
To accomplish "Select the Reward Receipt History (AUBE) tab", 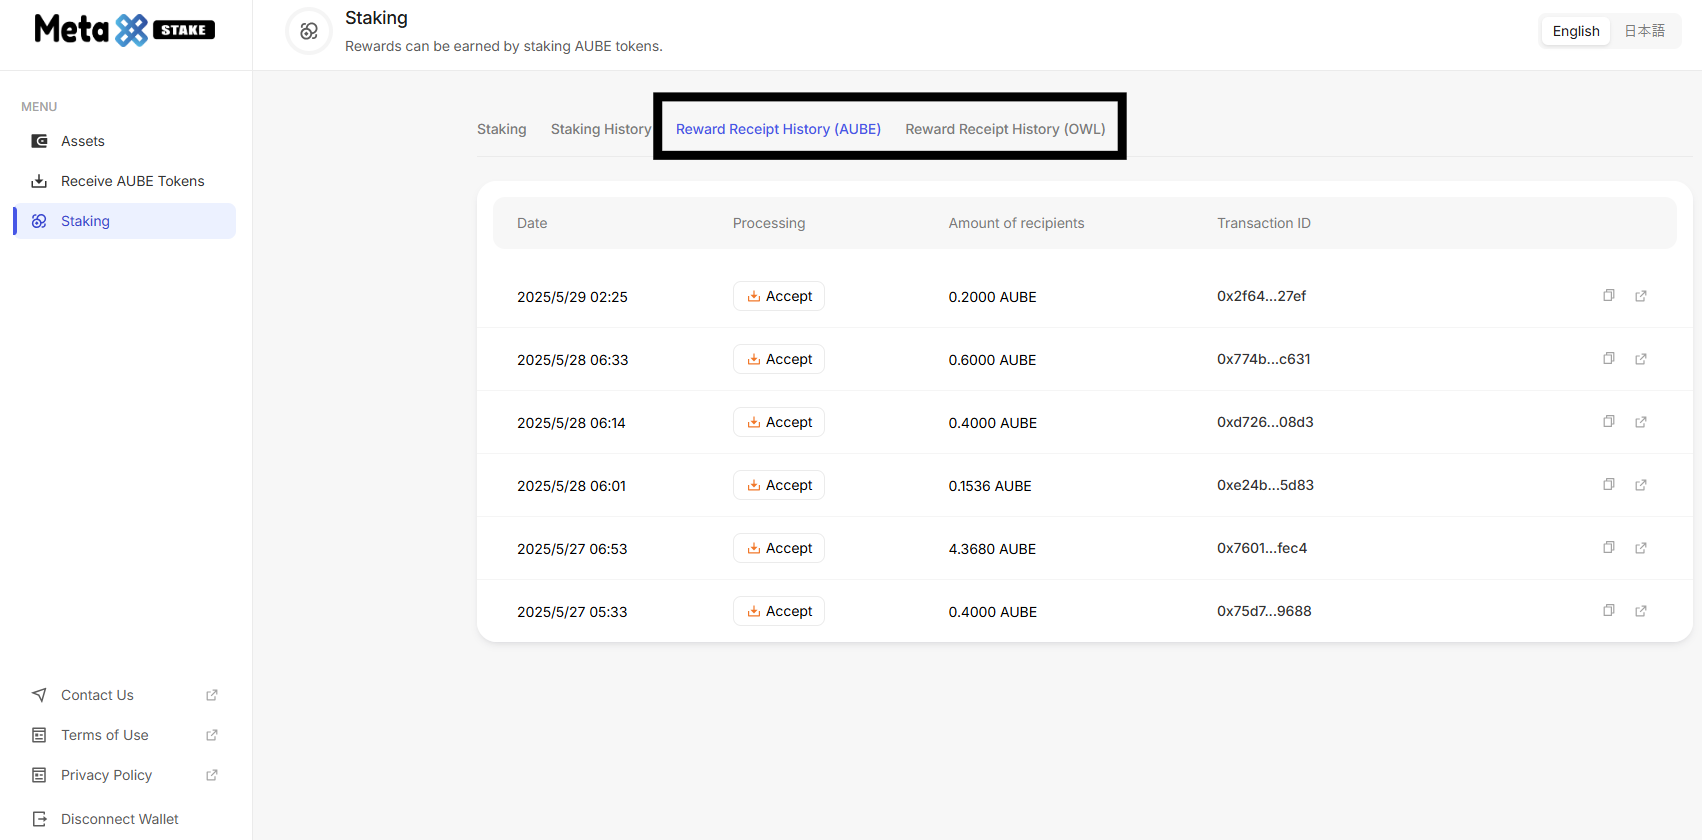I will [x=778, y=129].
